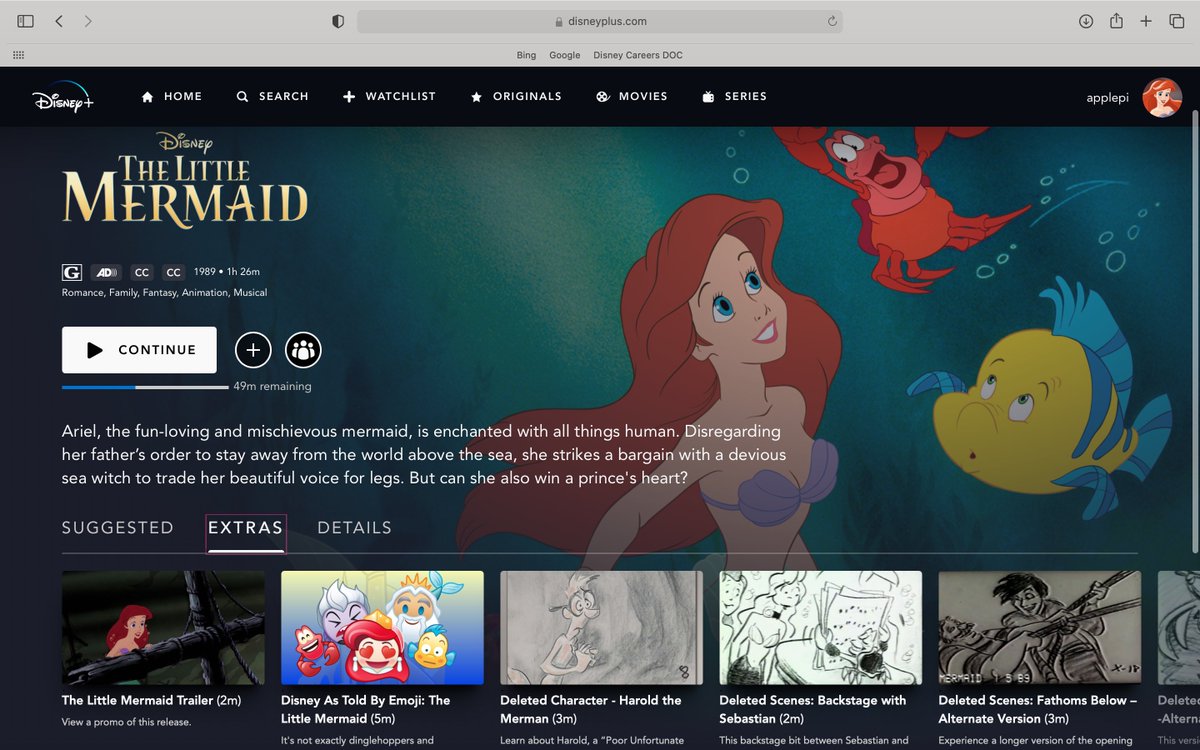The image size is (1200, 750).
Task: Toggle the Safari sidebar icon
Action: 26,21
